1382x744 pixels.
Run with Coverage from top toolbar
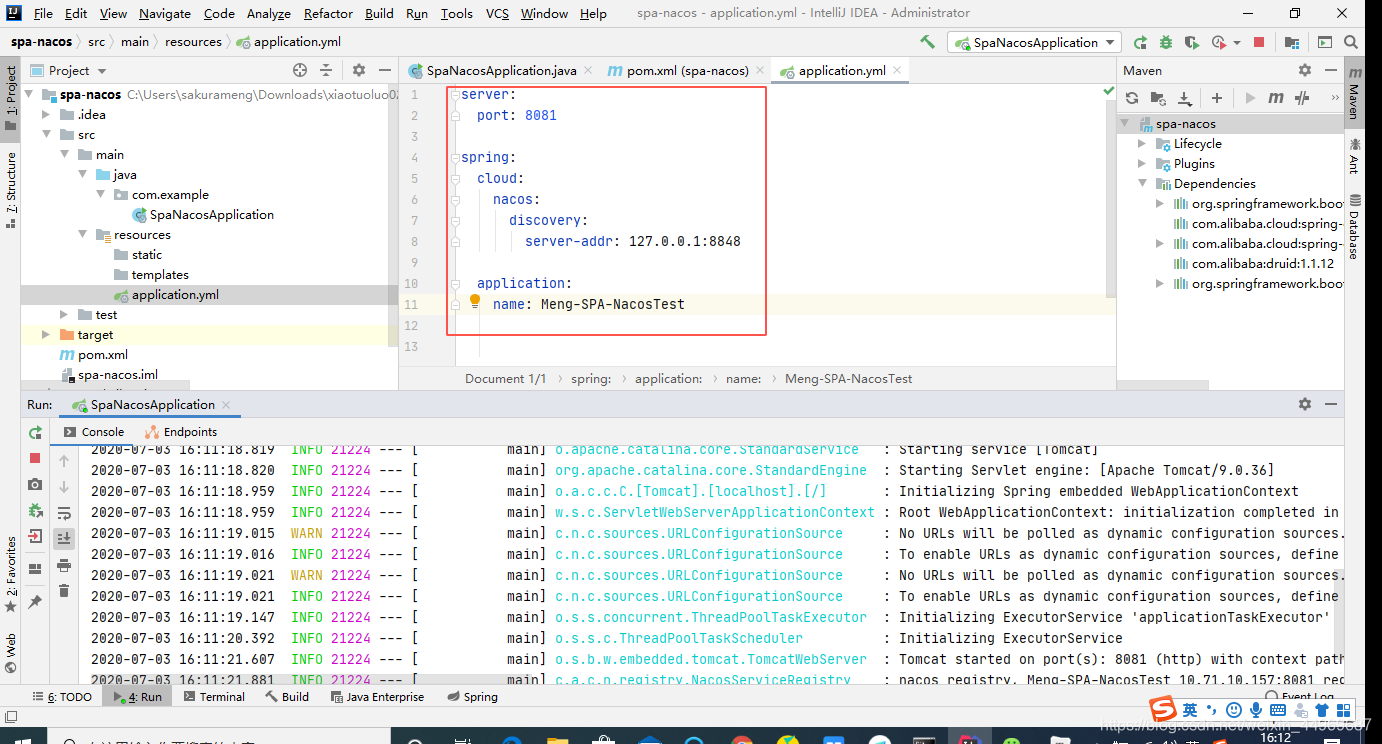1192,42
